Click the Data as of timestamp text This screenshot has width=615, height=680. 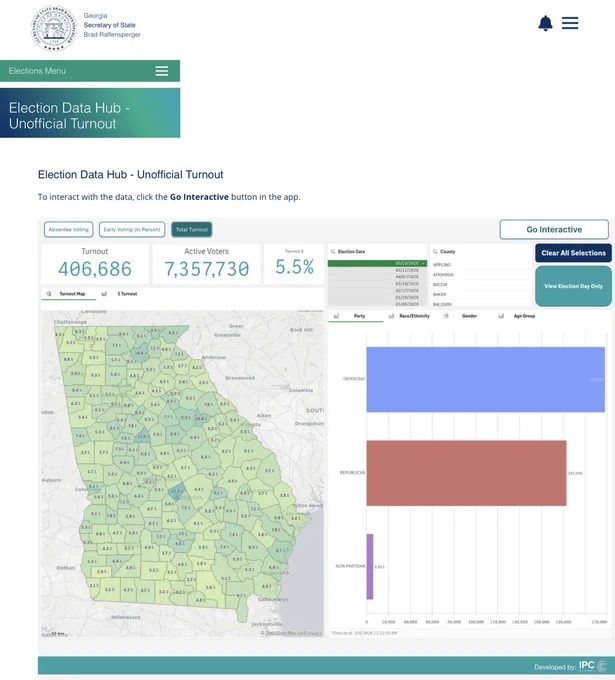pos(364,633)
